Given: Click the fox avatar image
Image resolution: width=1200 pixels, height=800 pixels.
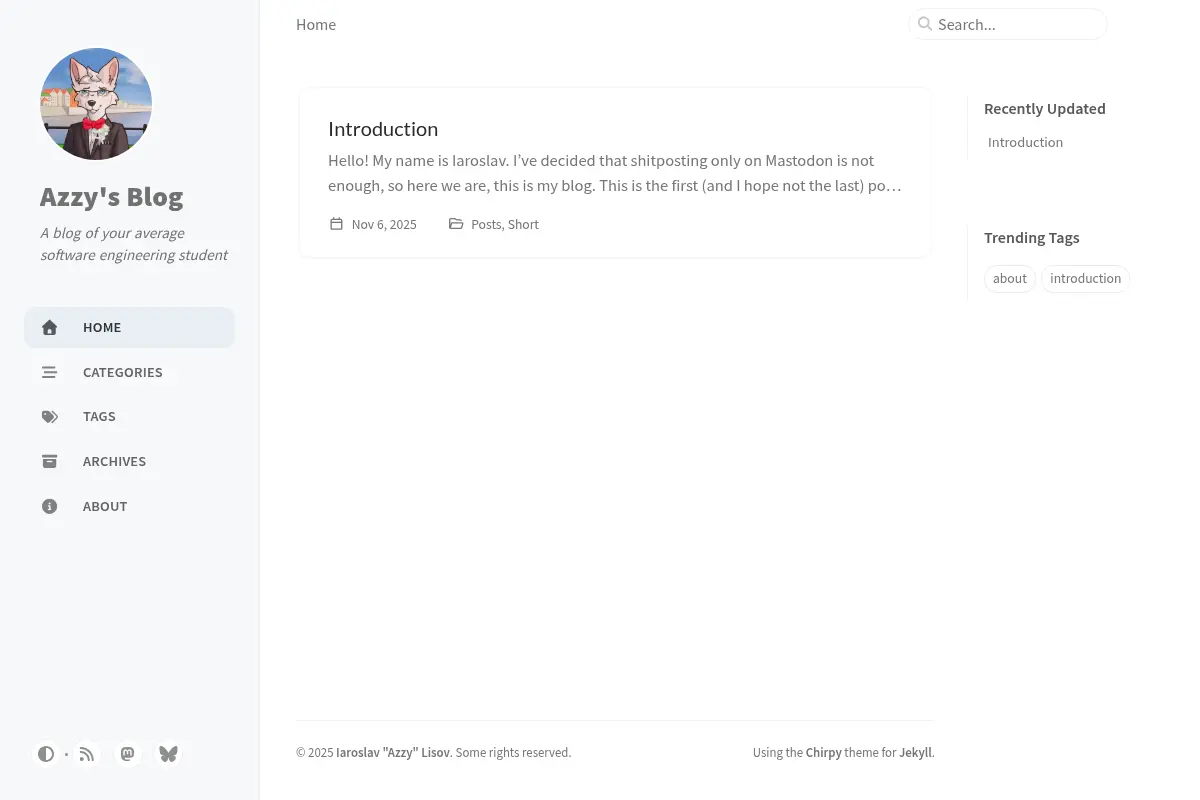Looking at the screenshot, I should (96, 104).
